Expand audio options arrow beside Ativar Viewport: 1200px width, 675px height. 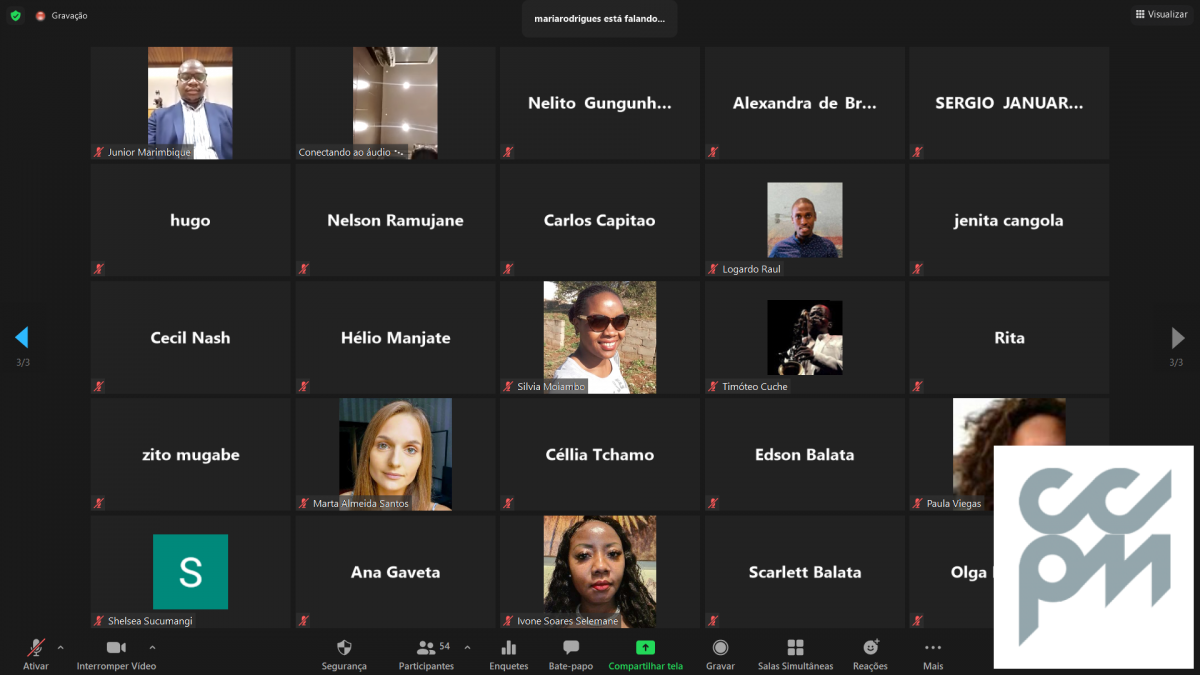pos(60,647)
